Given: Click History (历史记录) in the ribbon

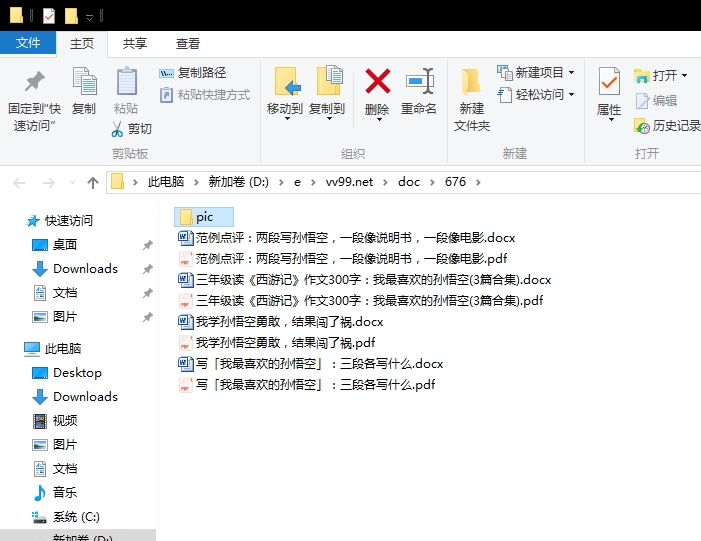Looking at the screenshot, I should coord(667,126).
